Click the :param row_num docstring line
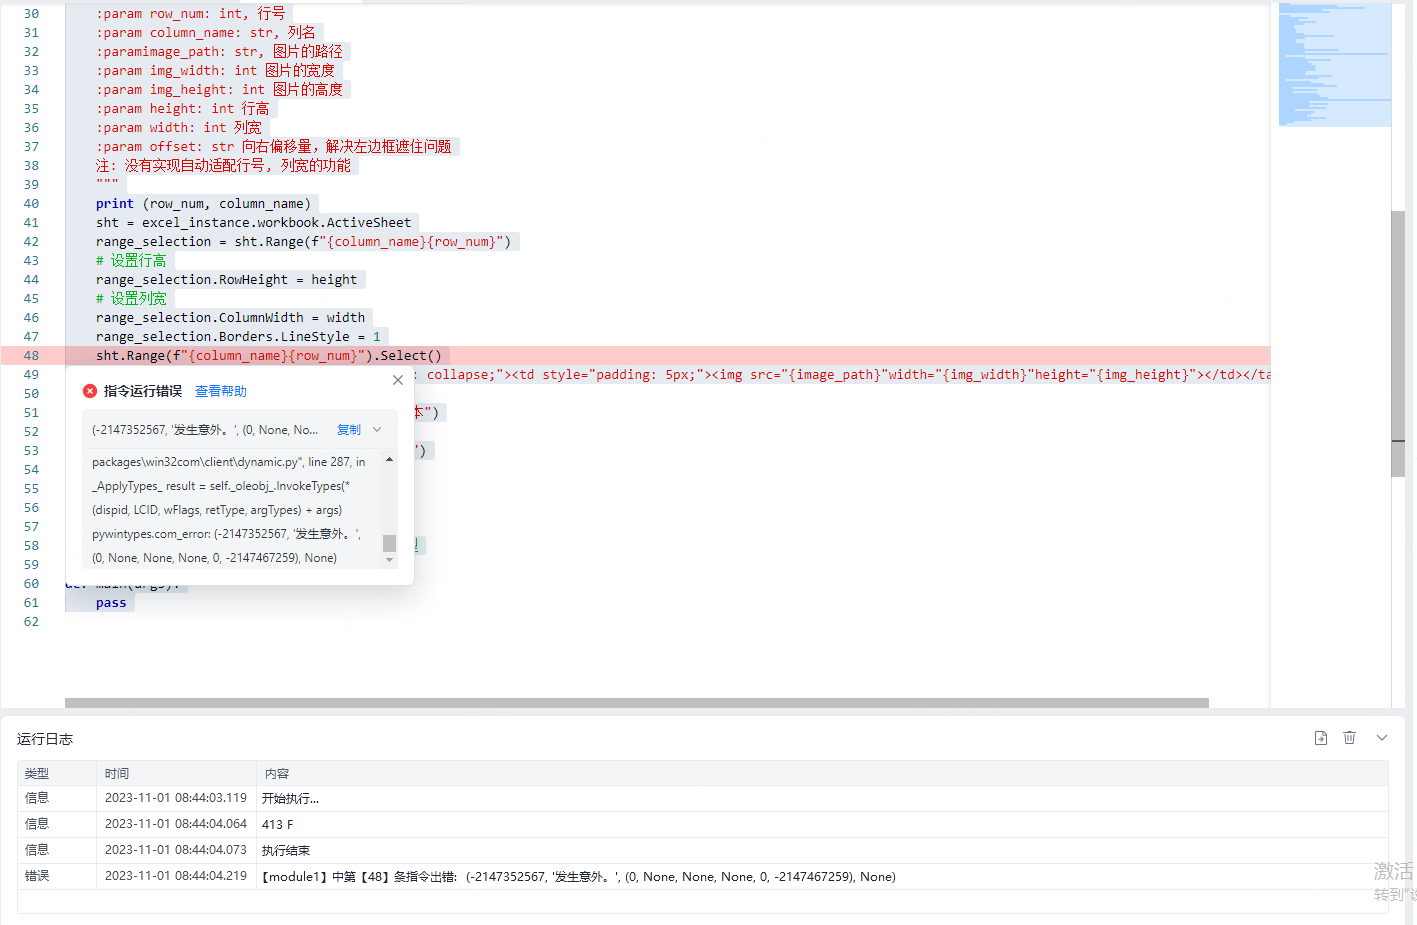Viewport: 1417px width, 925px height. (191, 14)
